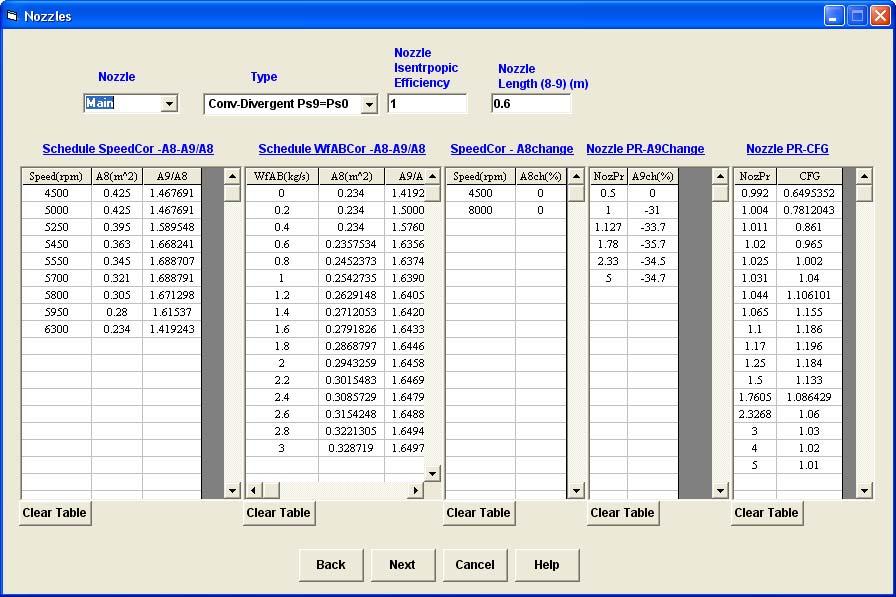Select the CFG column header
This screenshot has width=896, height=597.
pos(809,177)
